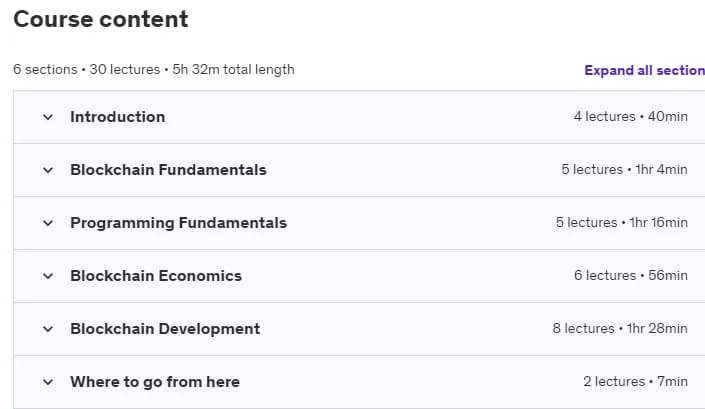Viewport: 705px width, 409px height.
Task: Expand the Blockchain Development chevron
Action: pyautogui.click(x=48, y=329)
